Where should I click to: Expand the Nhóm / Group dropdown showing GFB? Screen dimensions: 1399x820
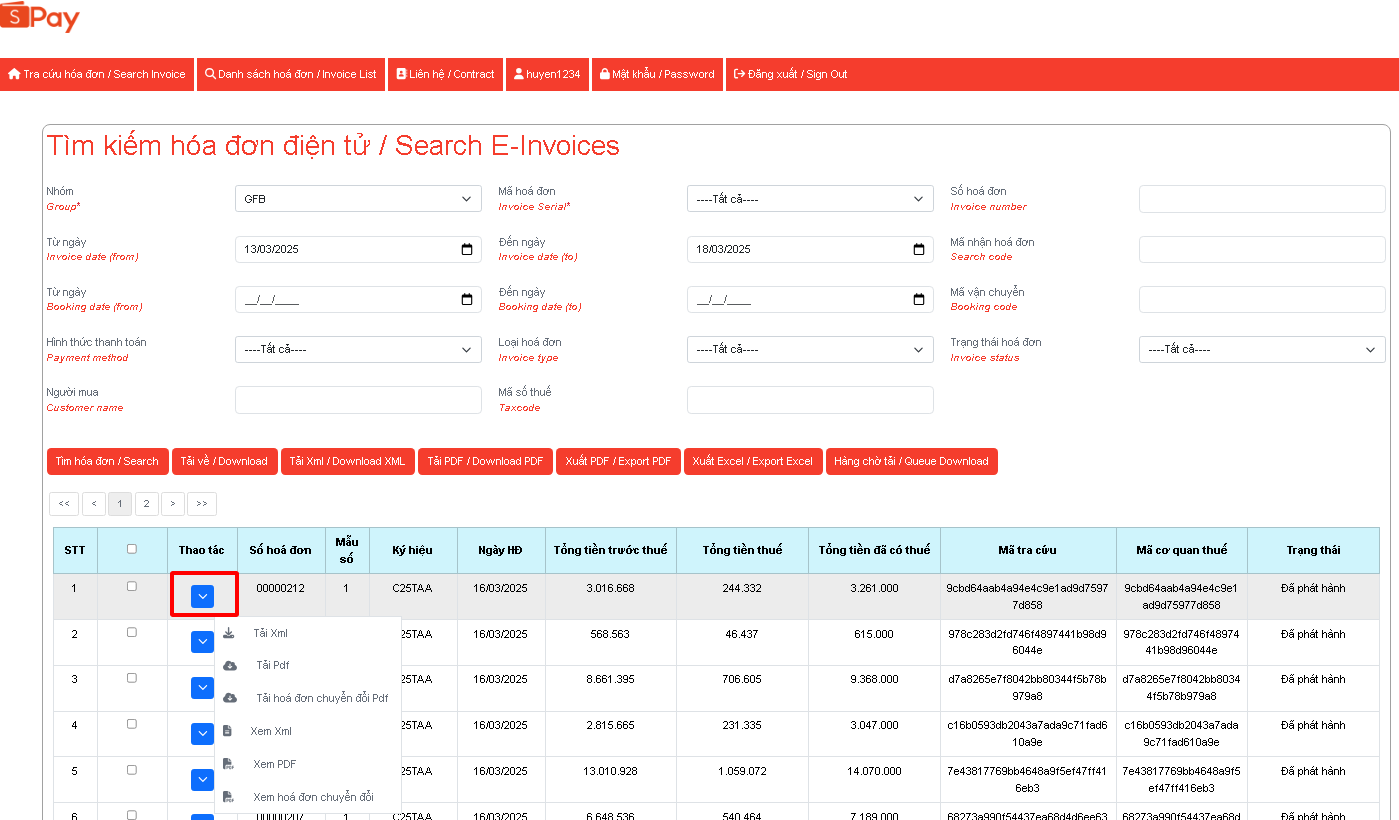pyautogui.click(x=357, y=199)
